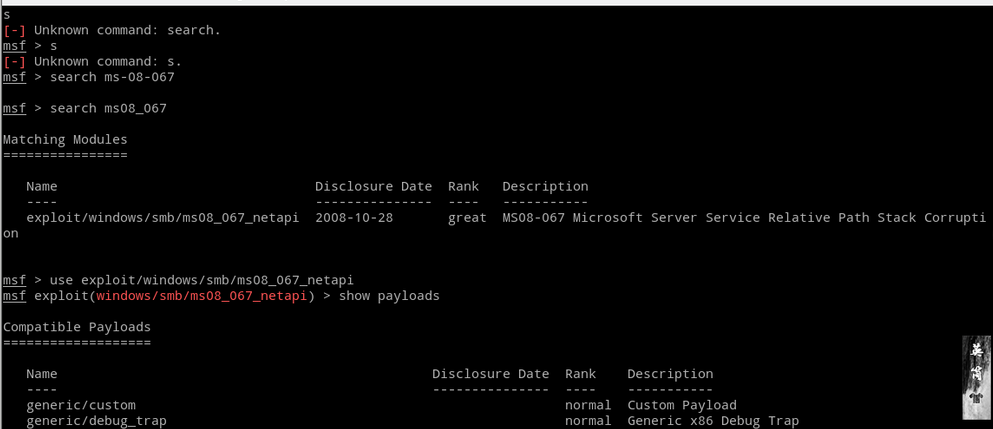
Task: Click the "Matching Modules" heading
Action: pyautogui.click(x=65, y=139)
